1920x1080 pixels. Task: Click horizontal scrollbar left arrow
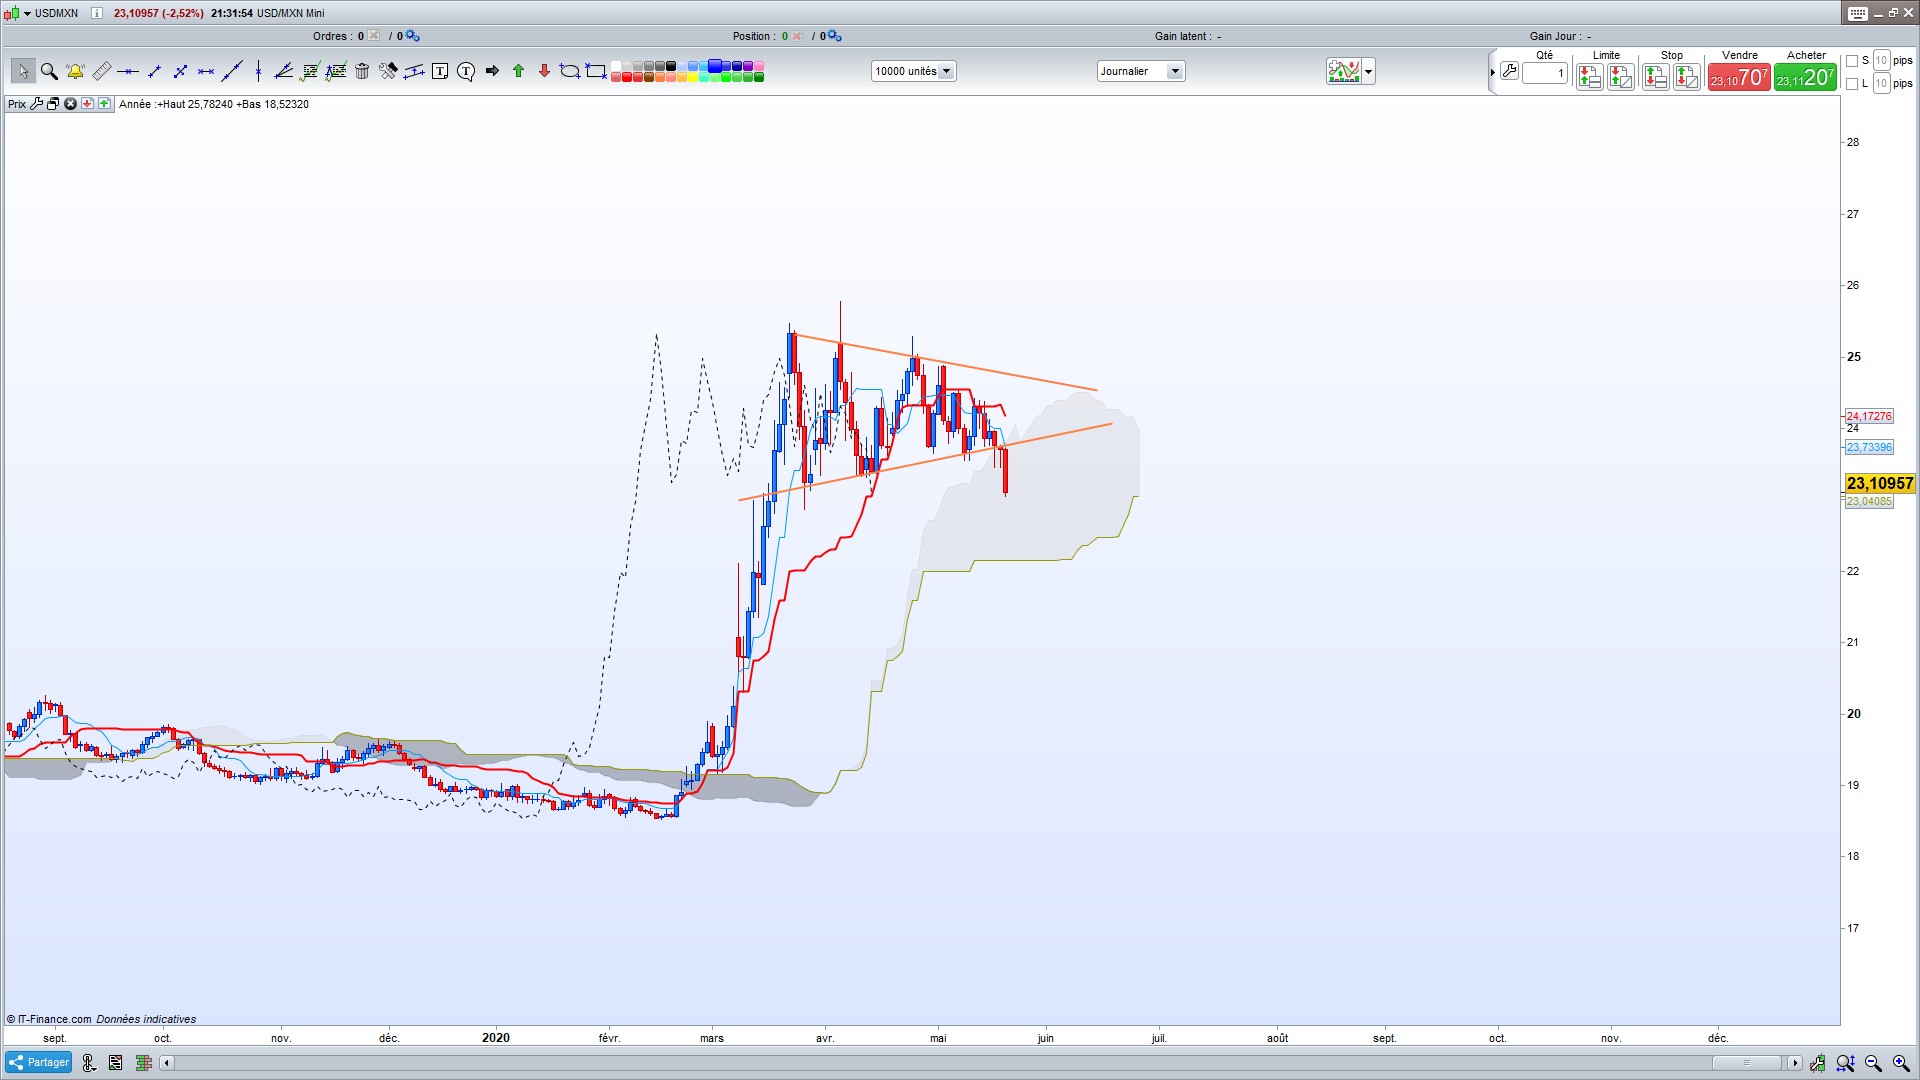167,1063
